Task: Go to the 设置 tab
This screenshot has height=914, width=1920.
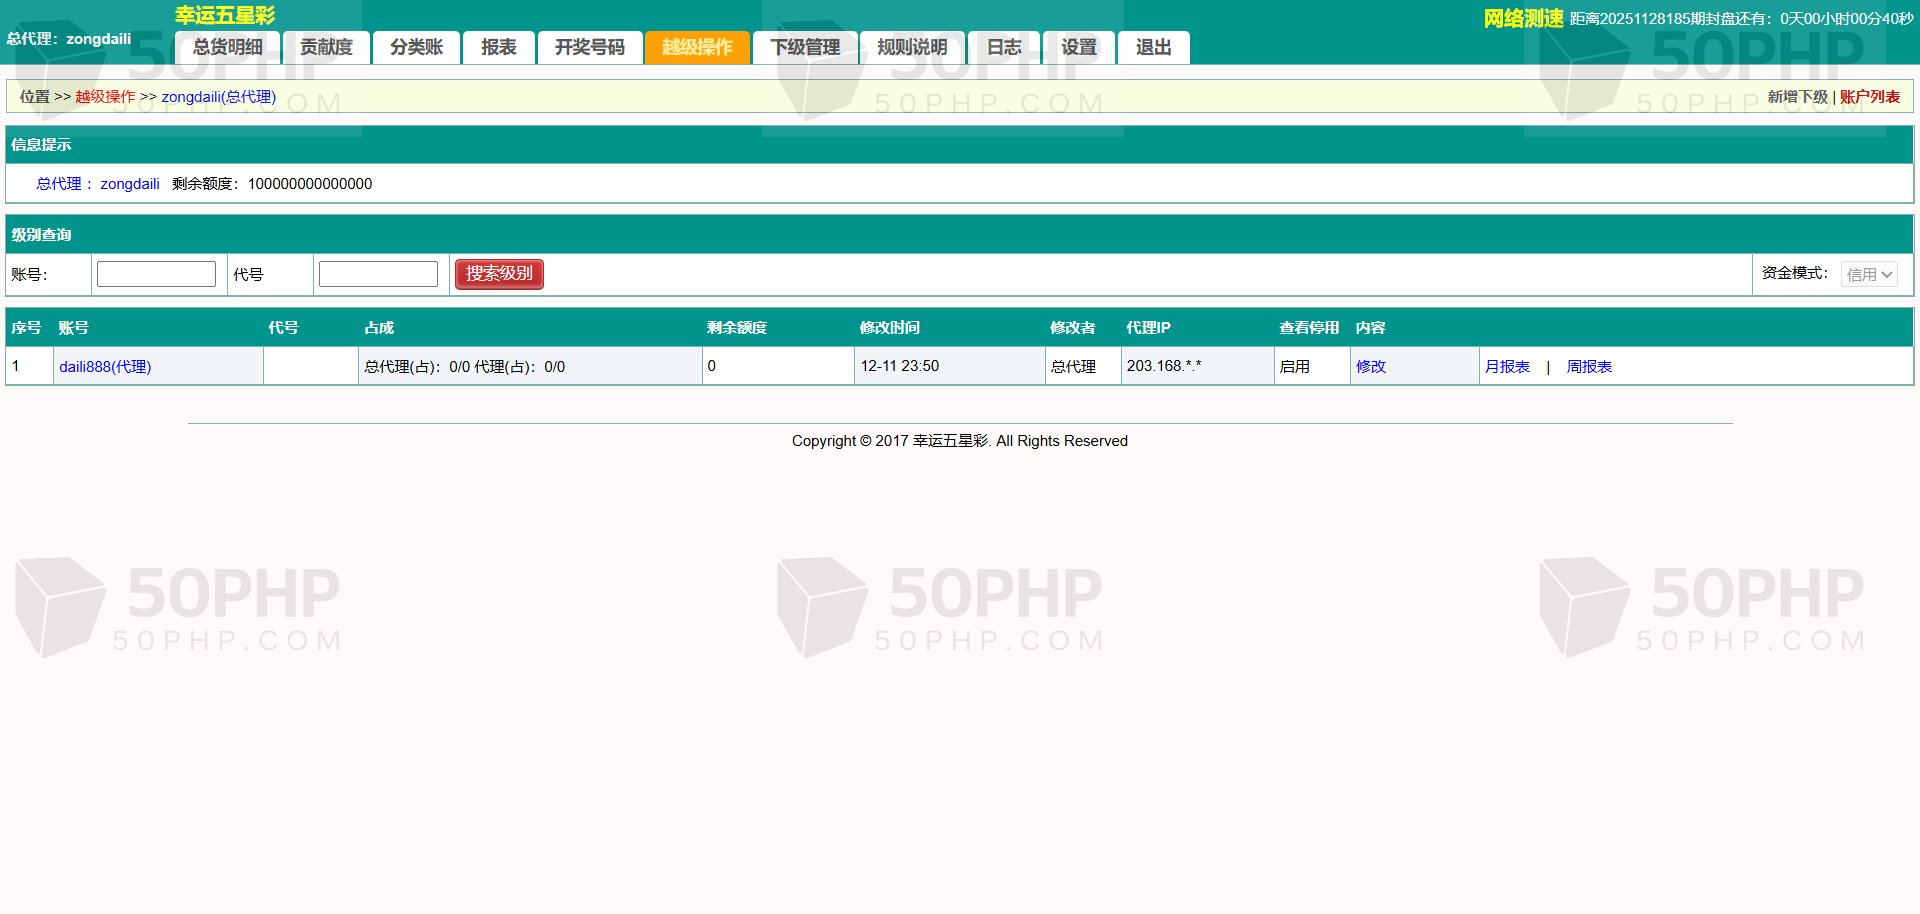Action: tap(1079, 47)
